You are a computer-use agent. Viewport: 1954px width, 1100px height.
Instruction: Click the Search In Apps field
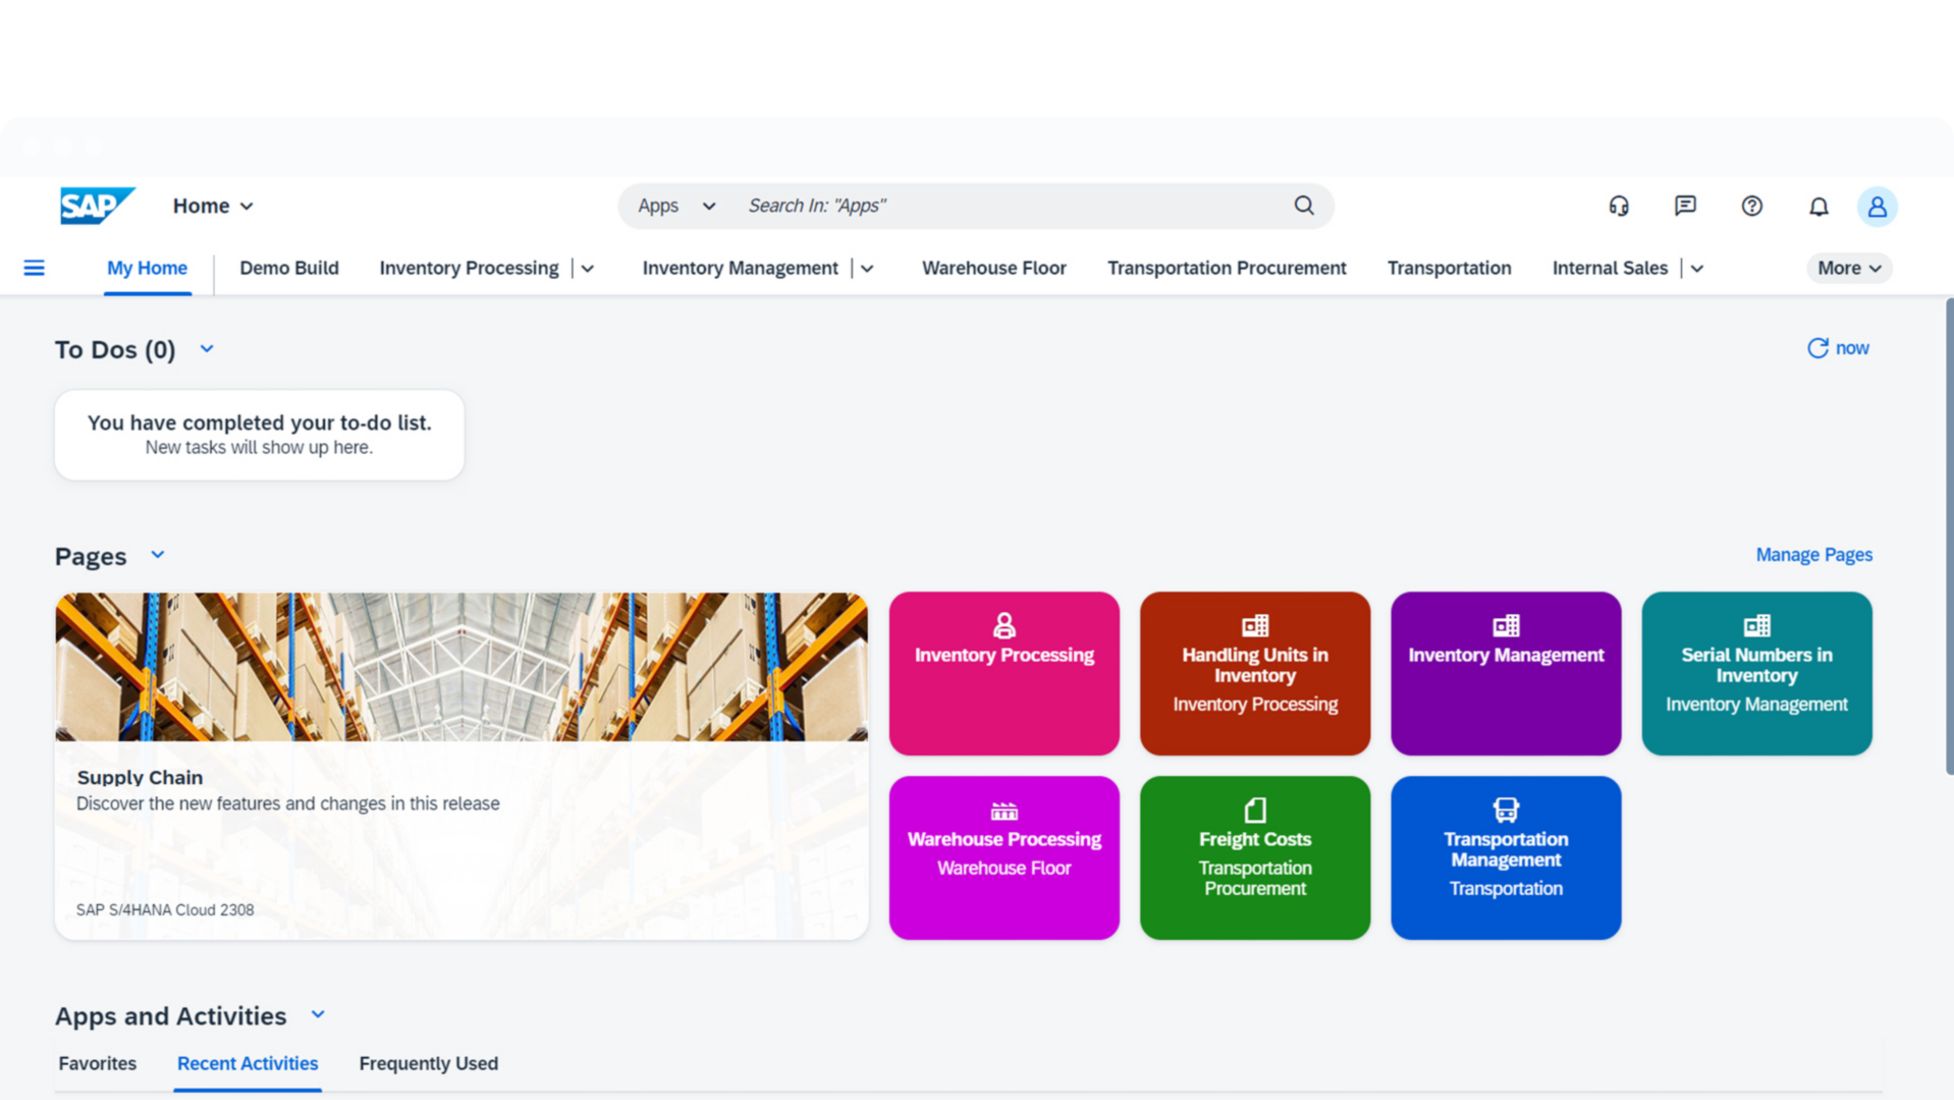tap(1010, 206)
